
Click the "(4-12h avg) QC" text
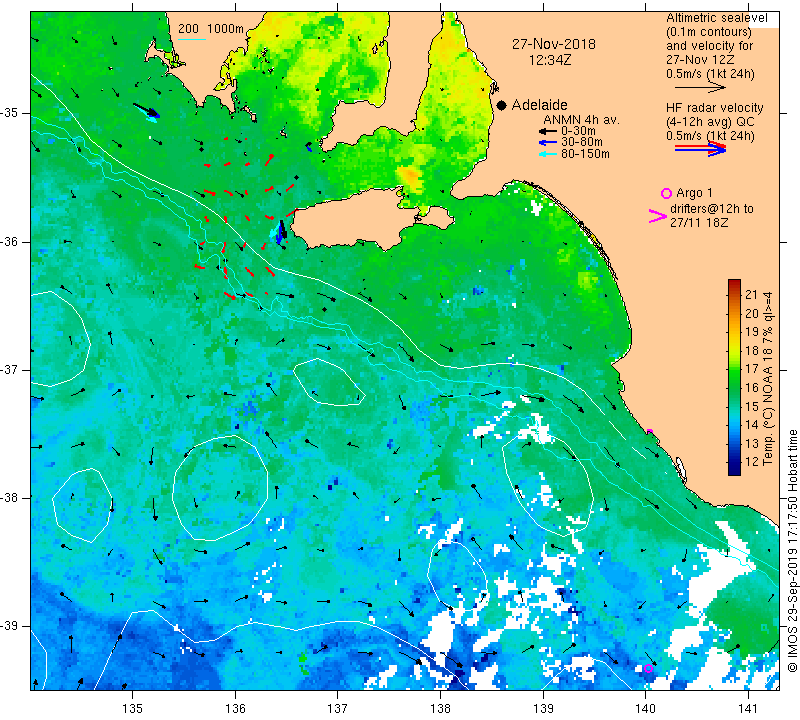tap(710, 122)
